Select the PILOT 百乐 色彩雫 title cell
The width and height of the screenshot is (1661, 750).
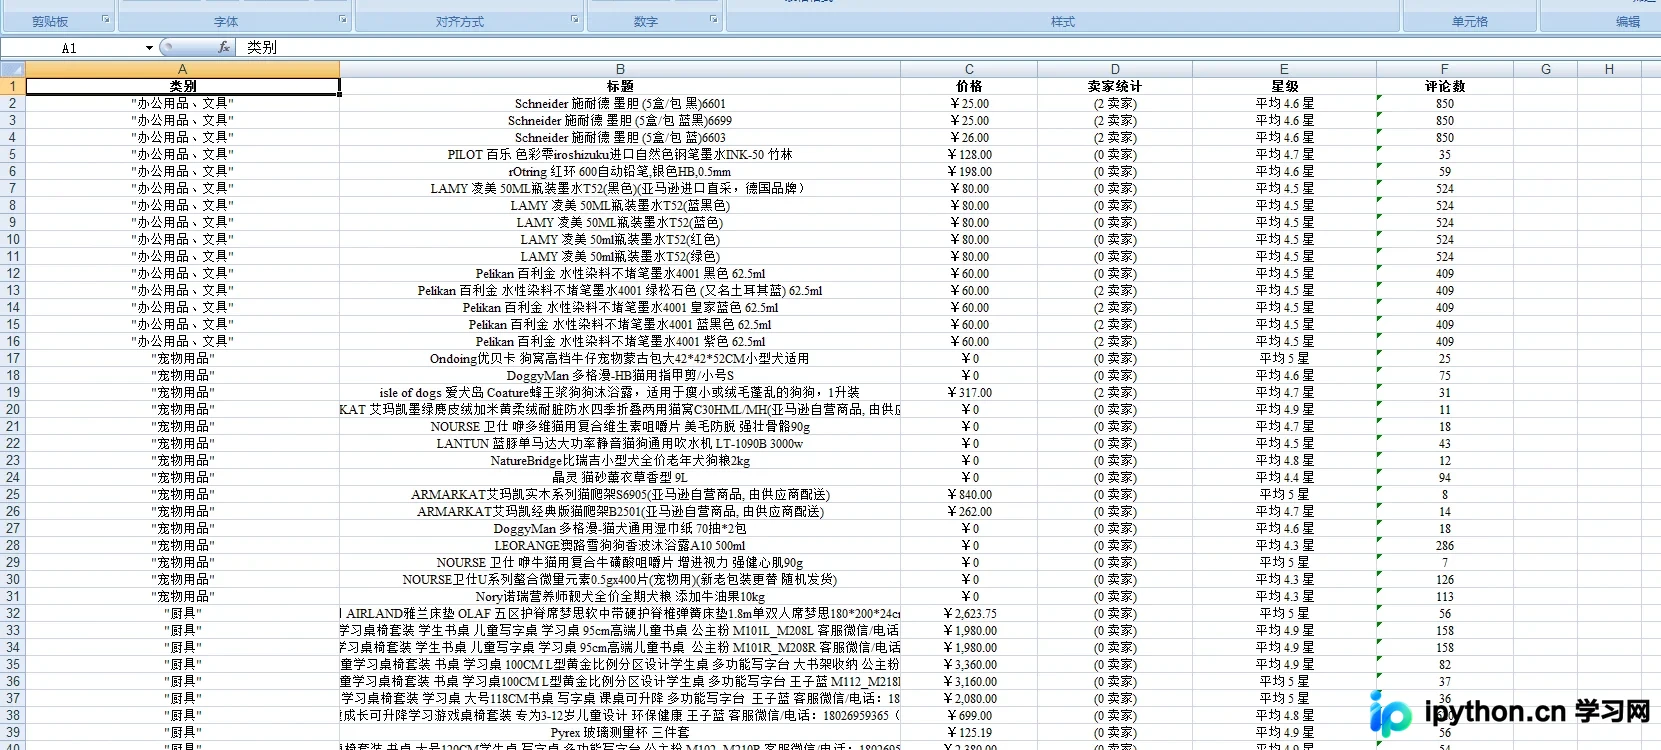[620, 154]
